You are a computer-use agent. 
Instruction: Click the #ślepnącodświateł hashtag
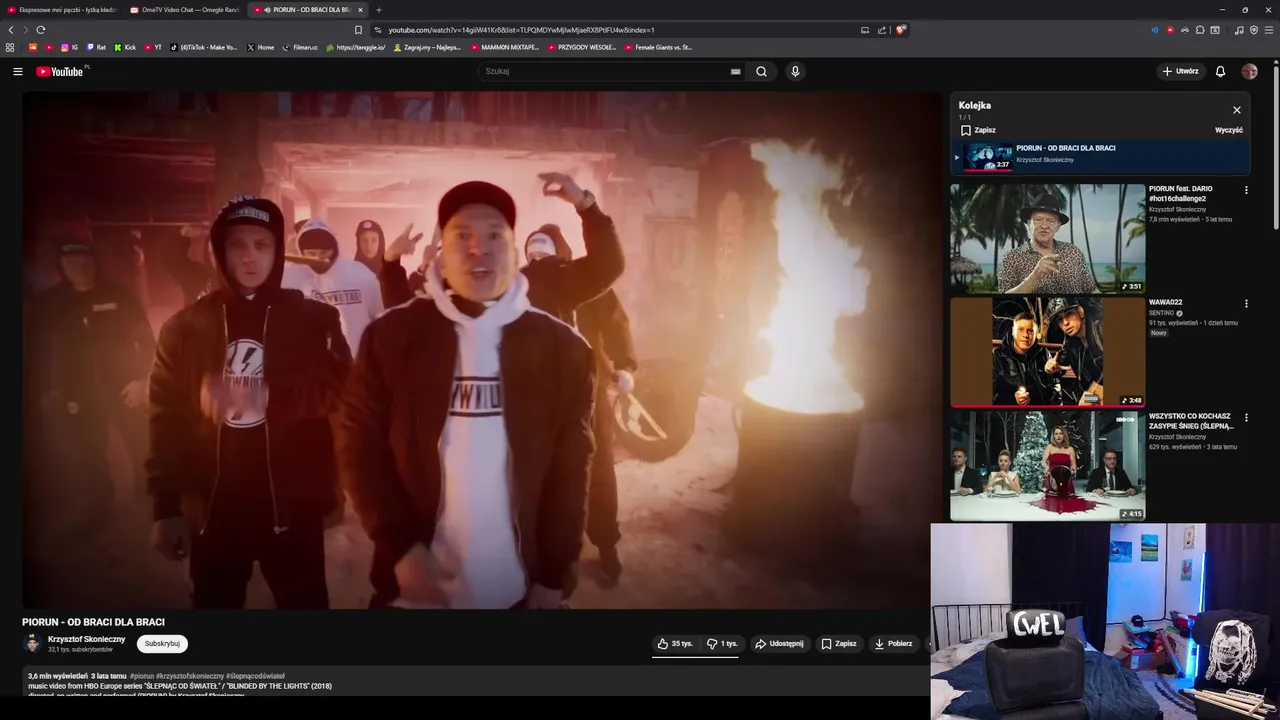255,676
